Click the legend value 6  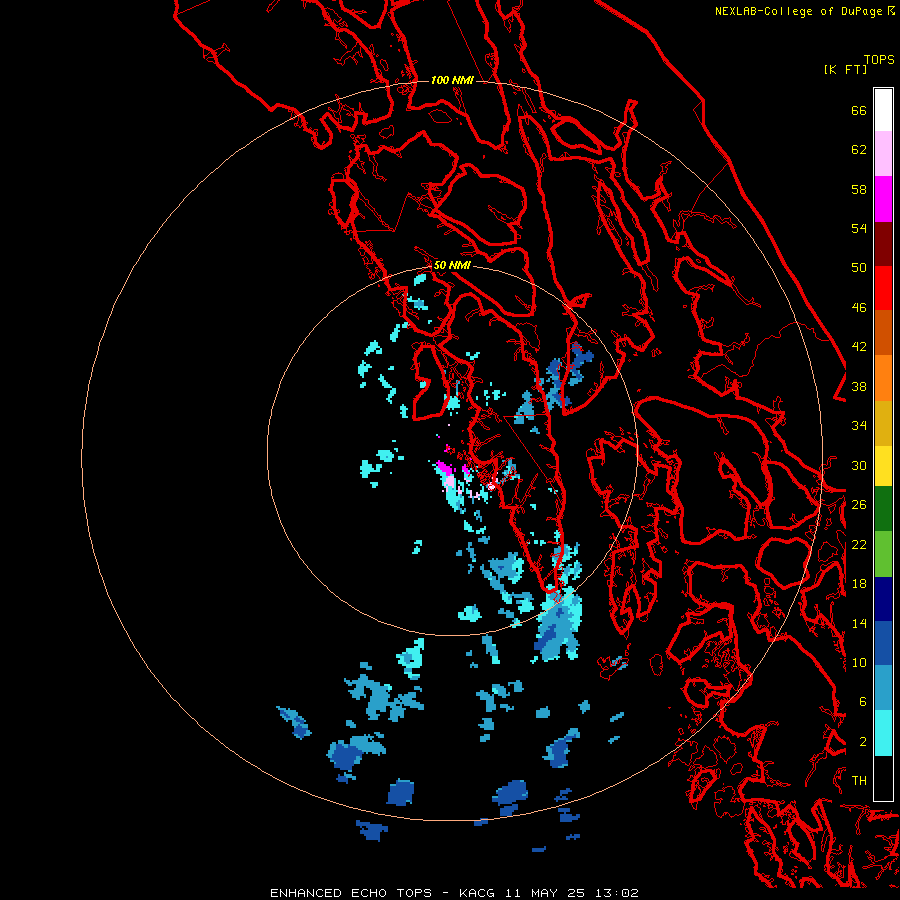pos(863,701)
